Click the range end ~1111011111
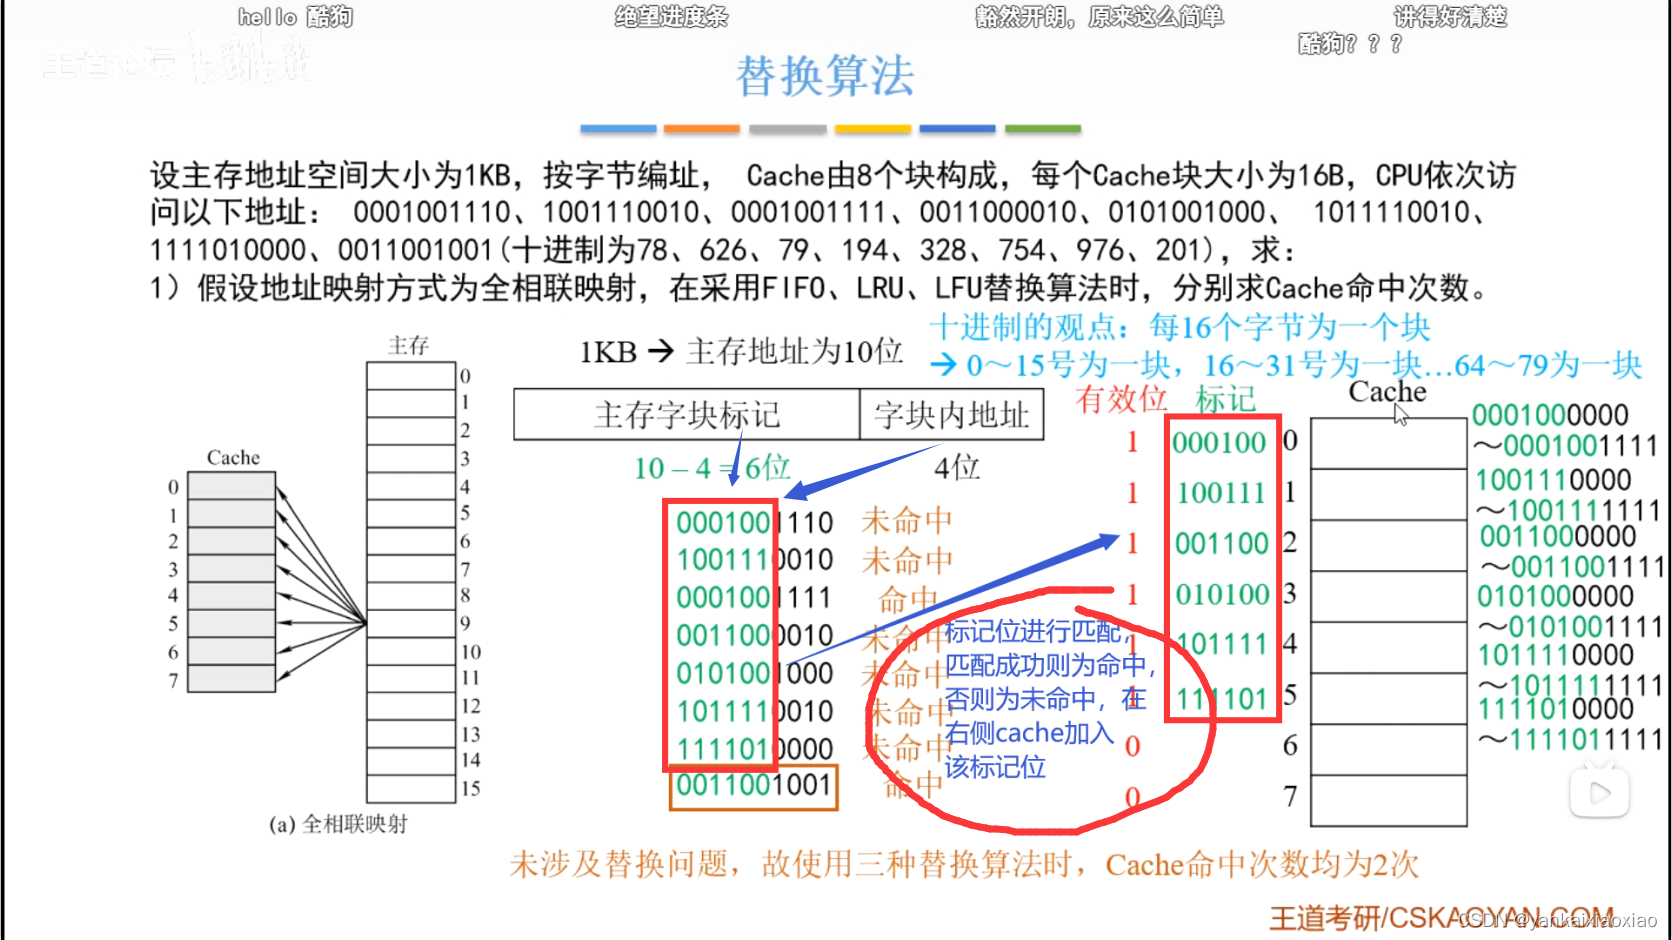The image size is (1672, 940). [x=1571, y=740]
